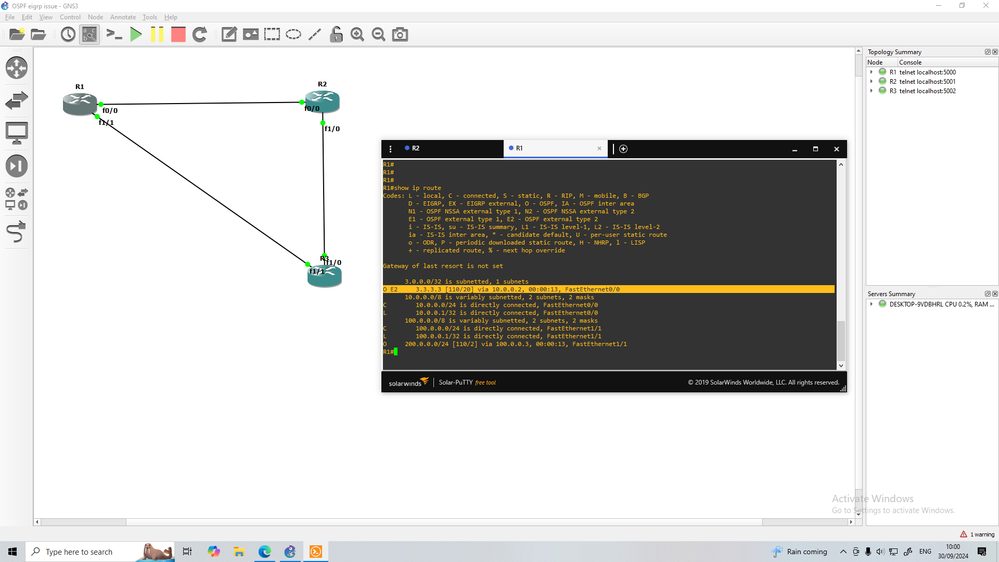This screenshot has height=562, width=999.
Task: Browse routers in device sidebar
Action: [17, 68]
